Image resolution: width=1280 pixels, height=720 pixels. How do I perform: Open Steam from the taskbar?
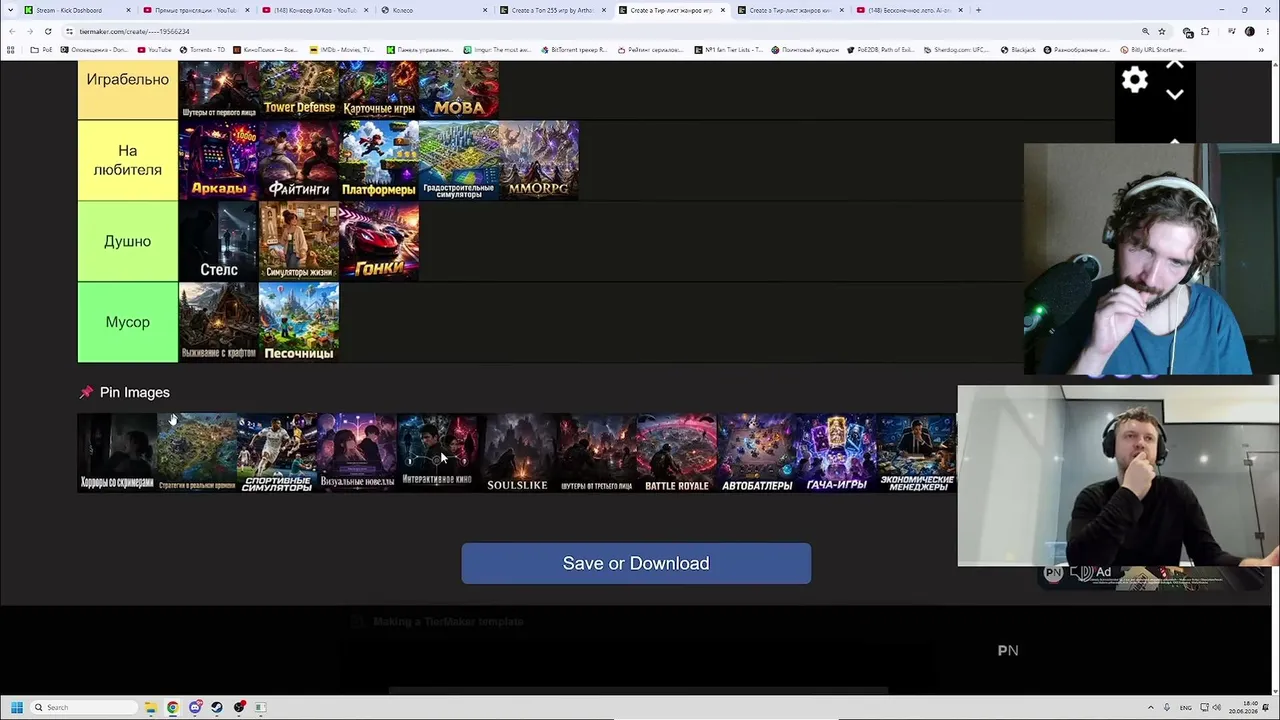(x=217, y=707)
